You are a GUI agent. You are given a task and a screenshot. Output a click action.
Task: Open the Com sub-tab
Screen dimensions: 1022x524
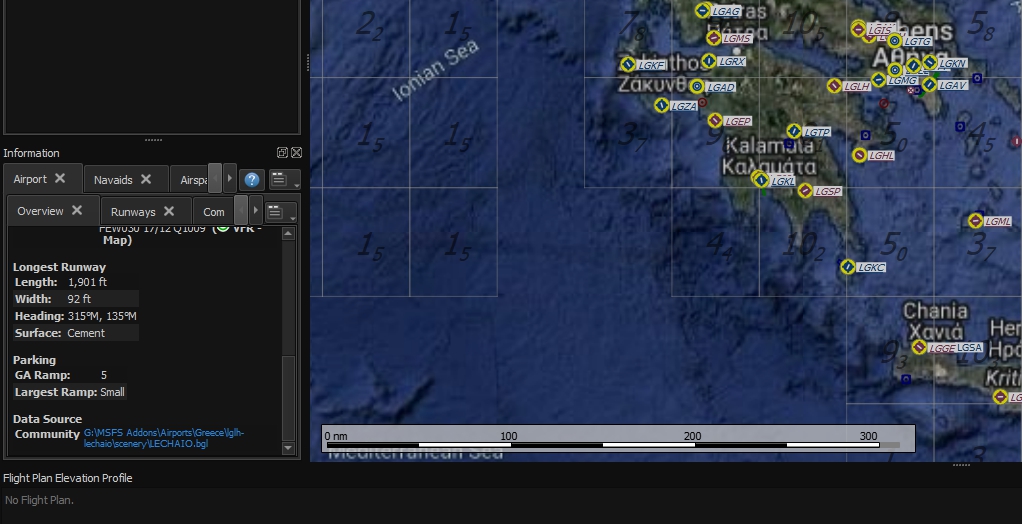pyautogui.click(x=214, y=212)
